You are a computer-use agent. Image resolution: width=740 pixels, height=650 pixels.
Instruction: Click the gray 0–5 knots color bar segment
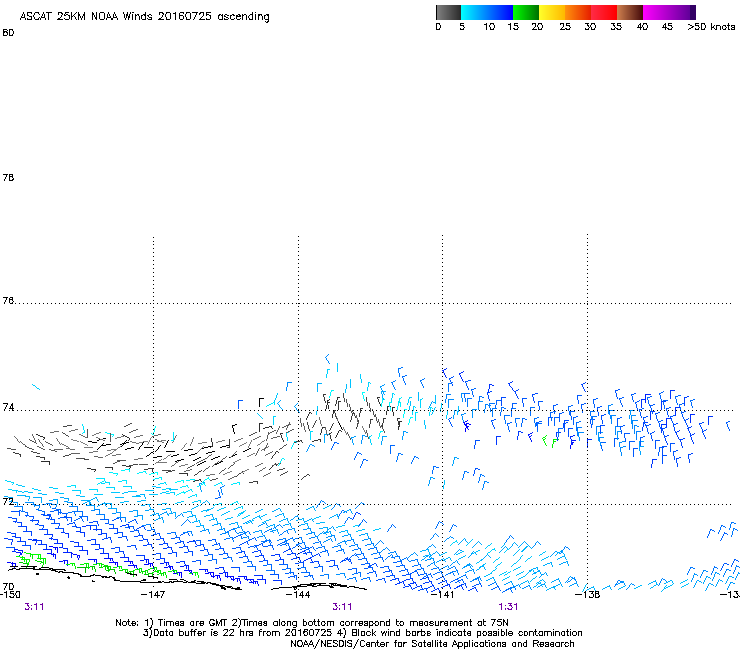pyautogui.click(x=448, y=12)
